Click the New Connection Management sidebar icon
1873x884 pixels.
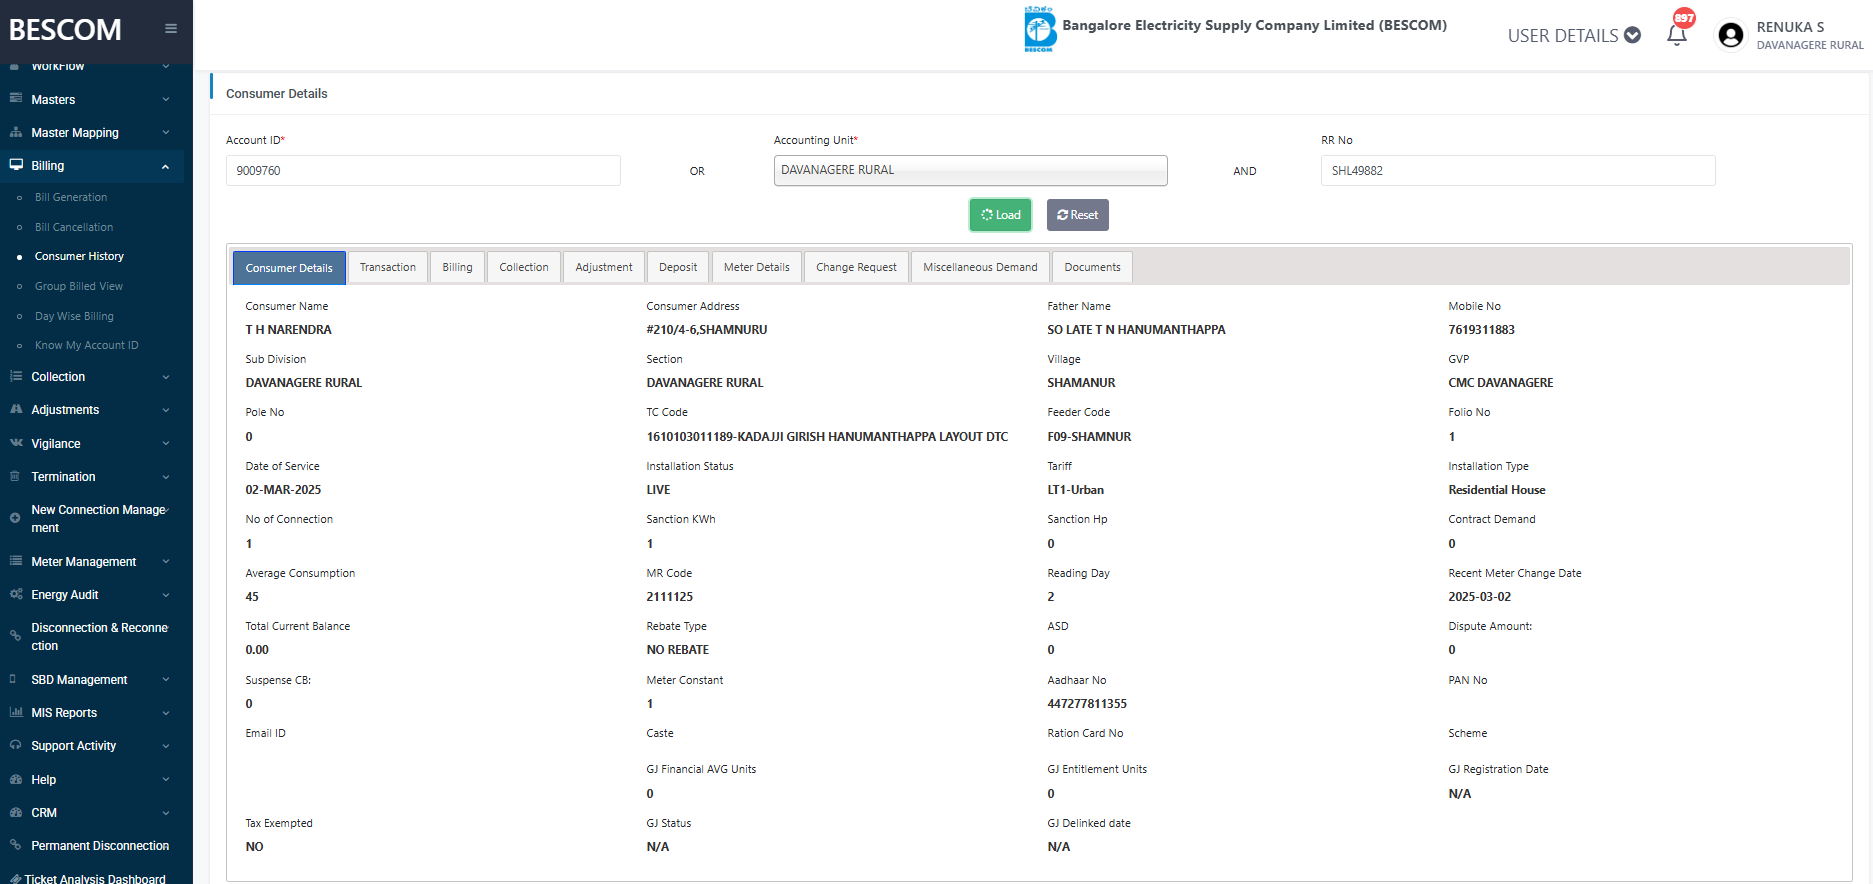click(15, 518)
